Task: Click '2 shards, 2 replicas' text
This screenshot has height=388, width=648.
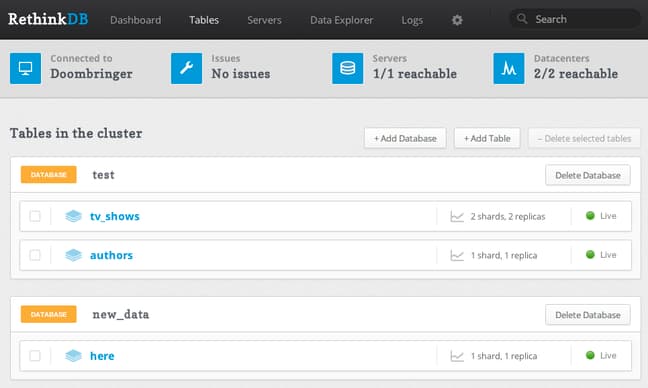Action: [508, 216]
